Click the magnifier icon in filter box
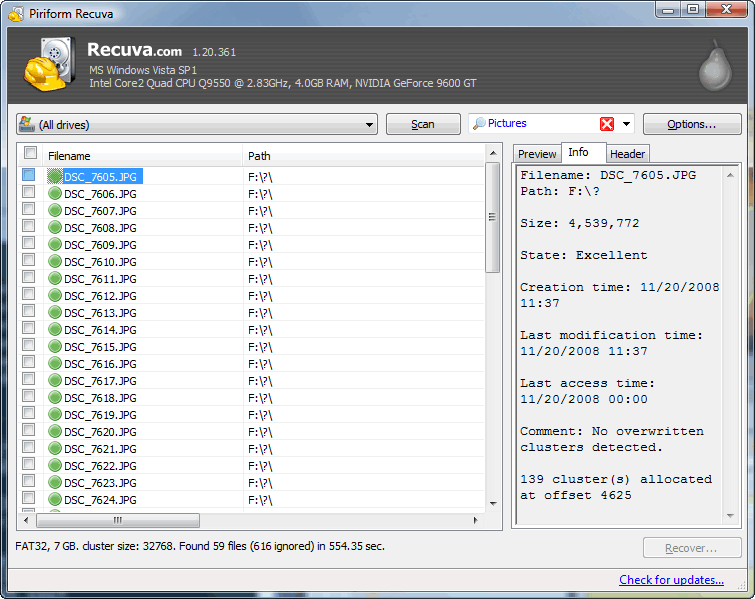The width and height of the screenshot is (755, 599). pyautogui.click(x=479, y=124)
